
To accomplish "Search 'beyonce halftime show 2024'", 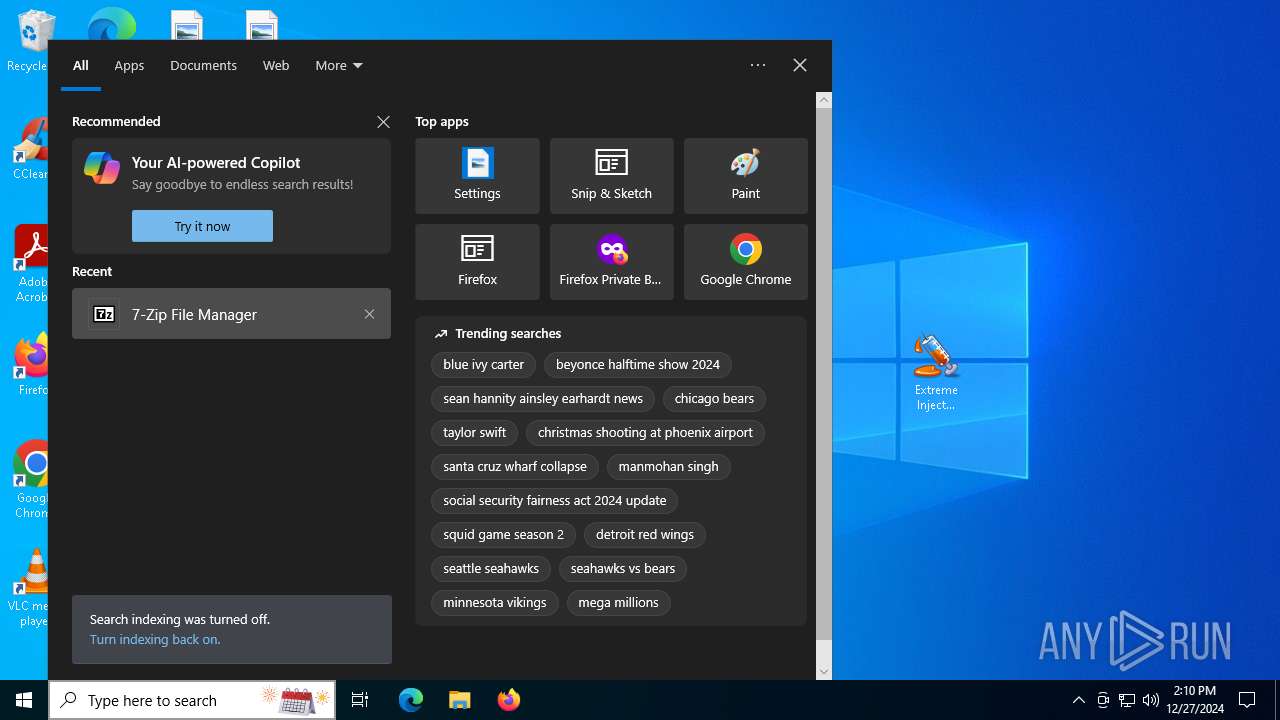I will click(x=638, y=365).
